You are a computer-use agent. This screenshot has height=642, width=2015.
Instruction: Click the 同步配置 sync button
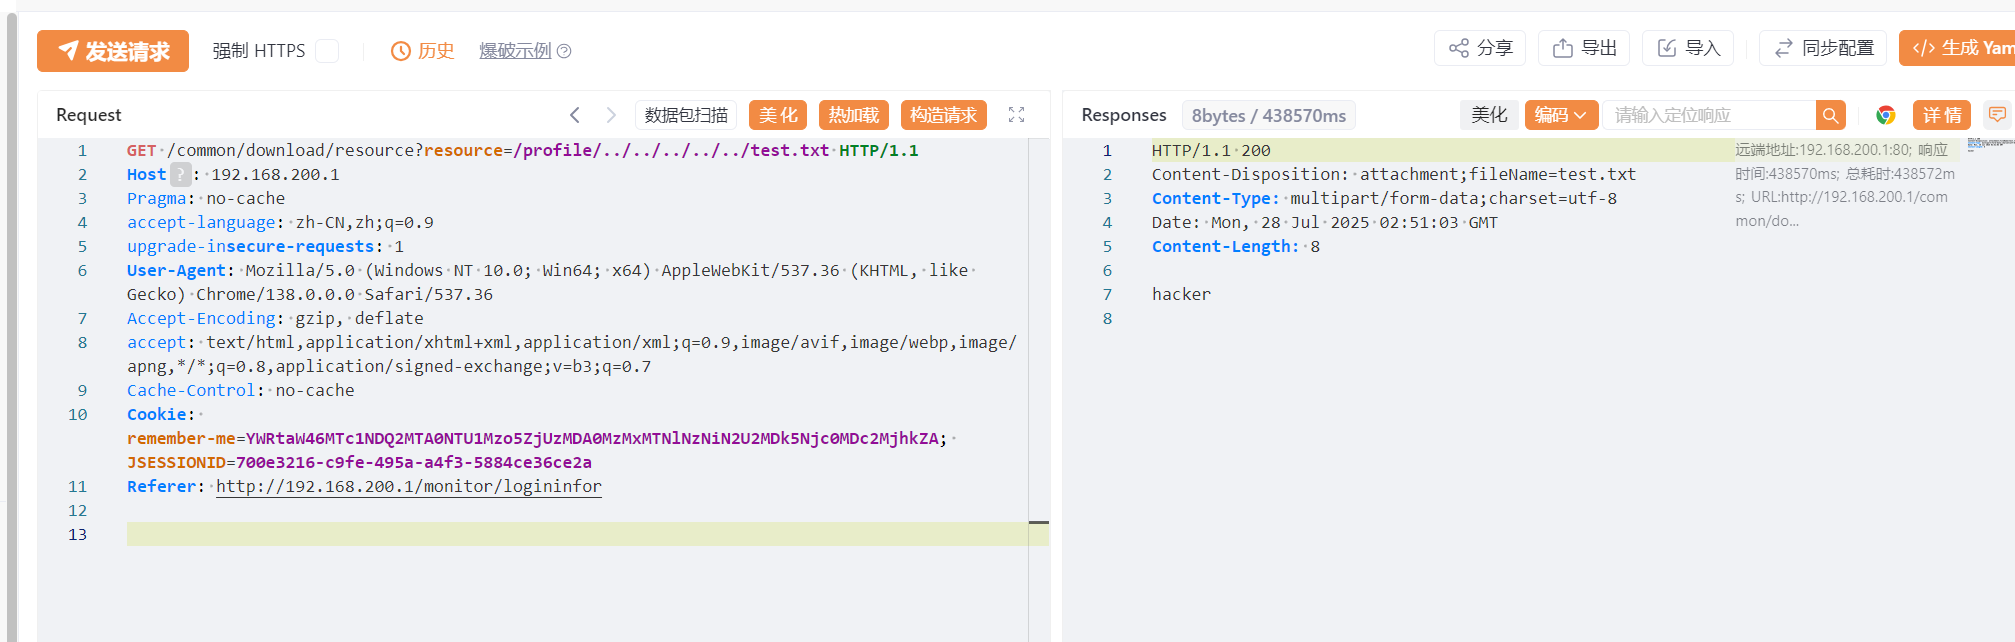[1823, 48]
